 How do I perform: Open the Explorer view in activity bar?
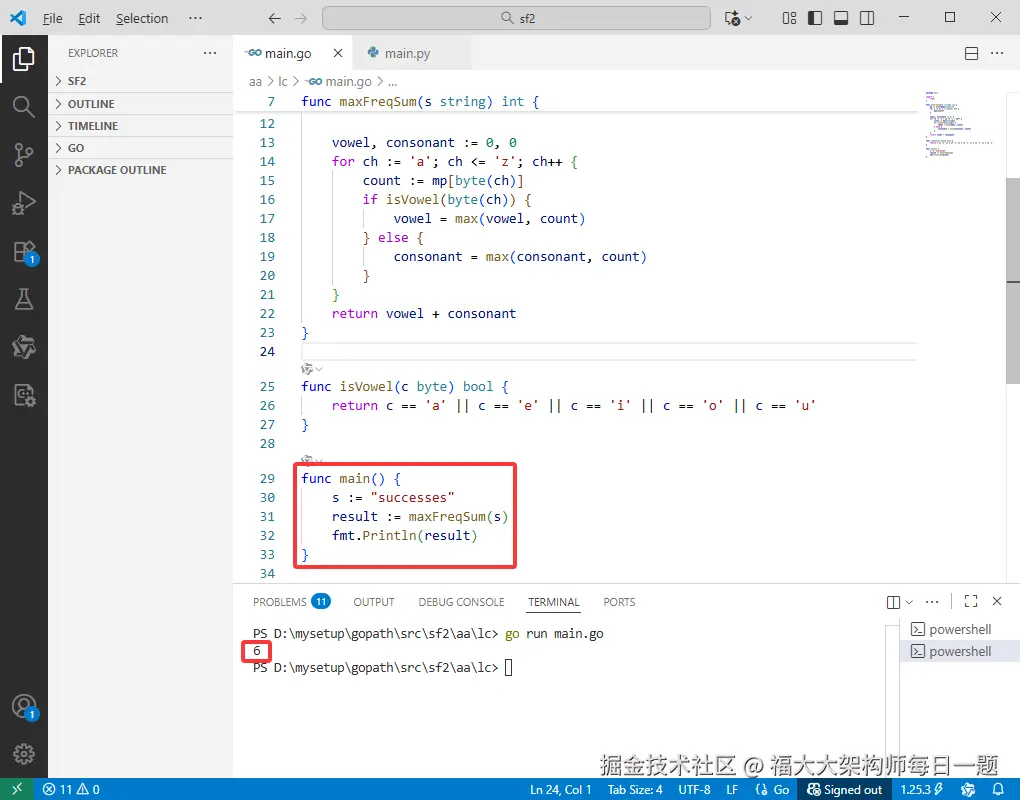[x=23, y=59]
